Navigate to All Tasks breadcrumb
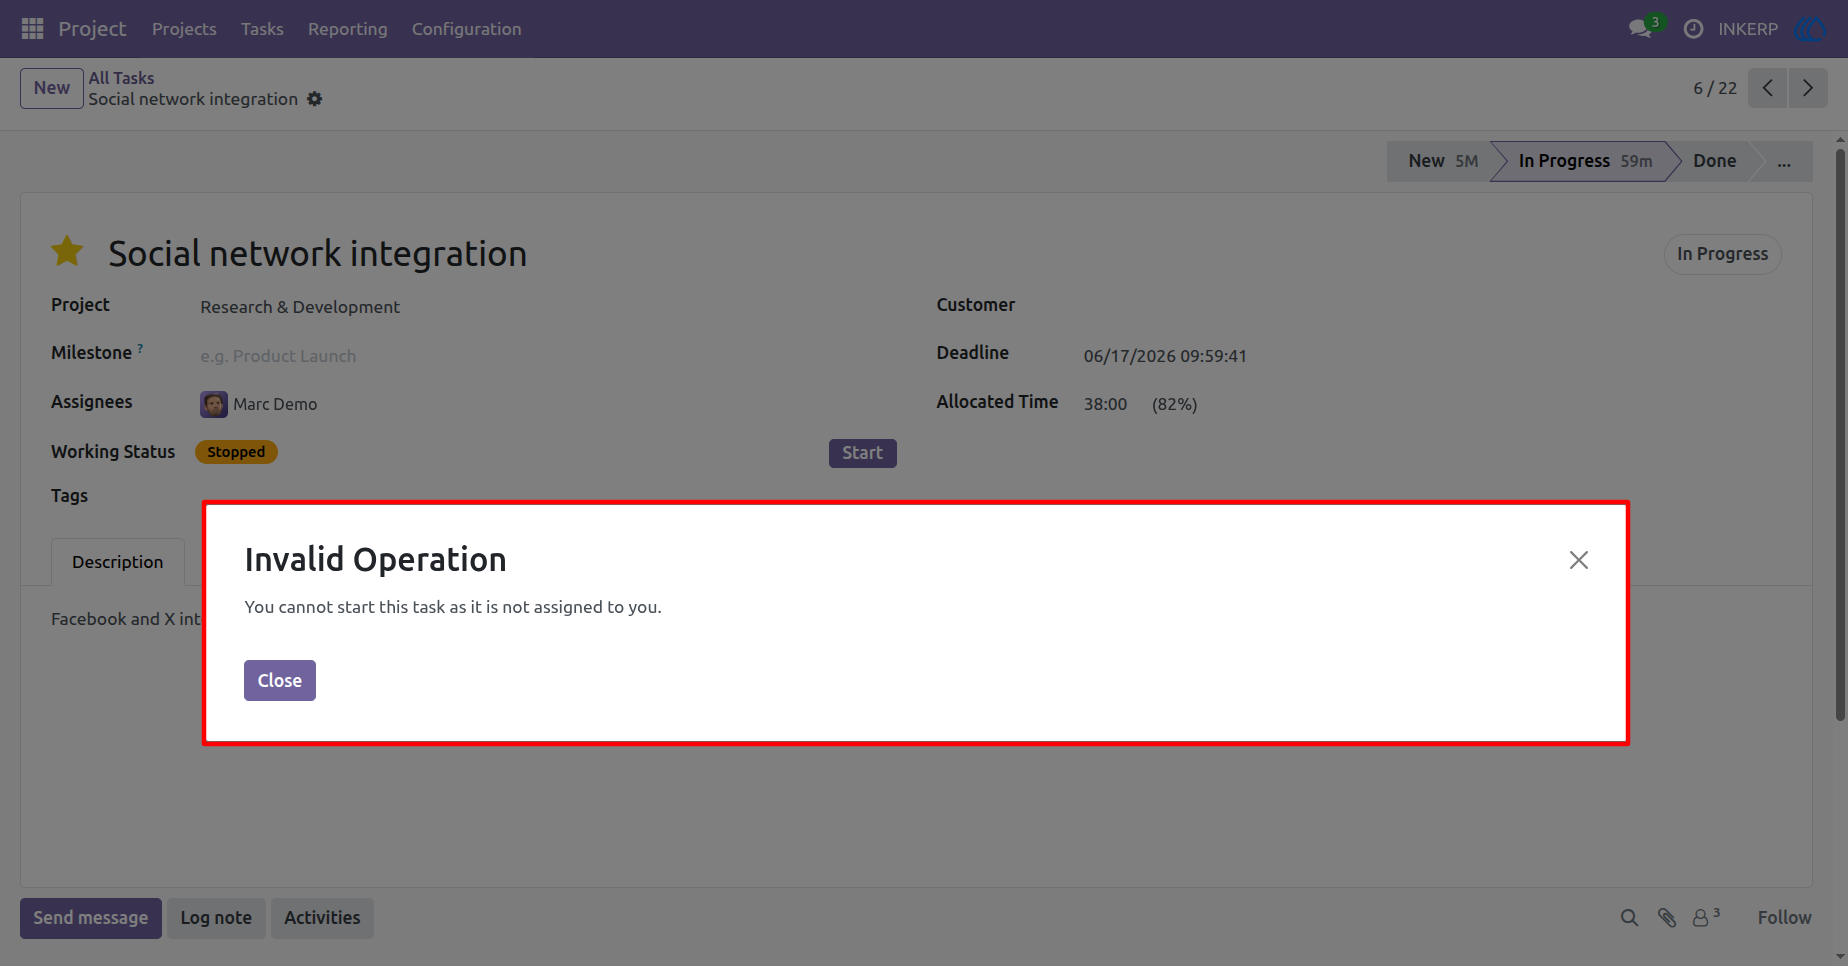 pos(121,77)
